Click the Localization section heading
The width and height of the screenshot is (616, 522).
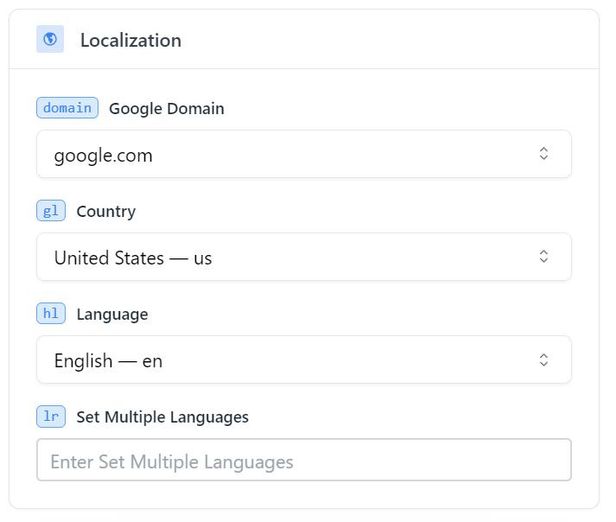131,40
